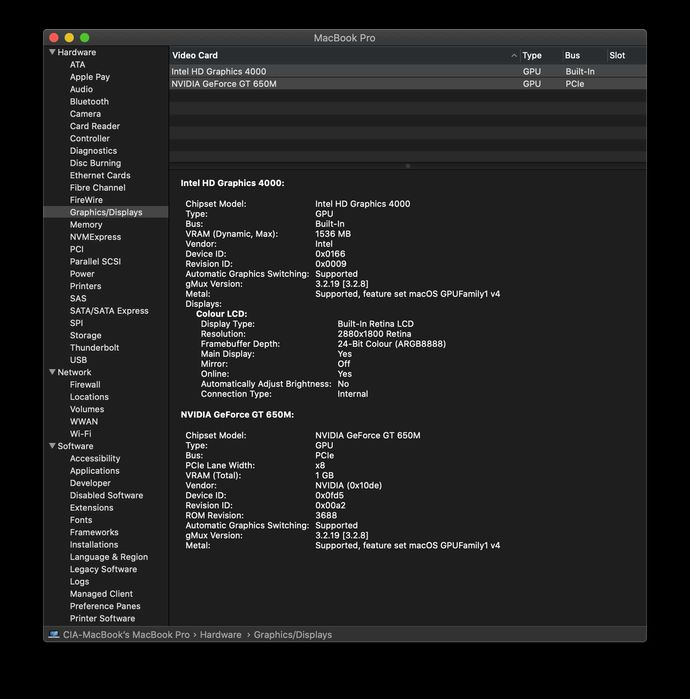Select Wi-Fi under Network
This screenshot has height=699, width=690.
point(81,434)
